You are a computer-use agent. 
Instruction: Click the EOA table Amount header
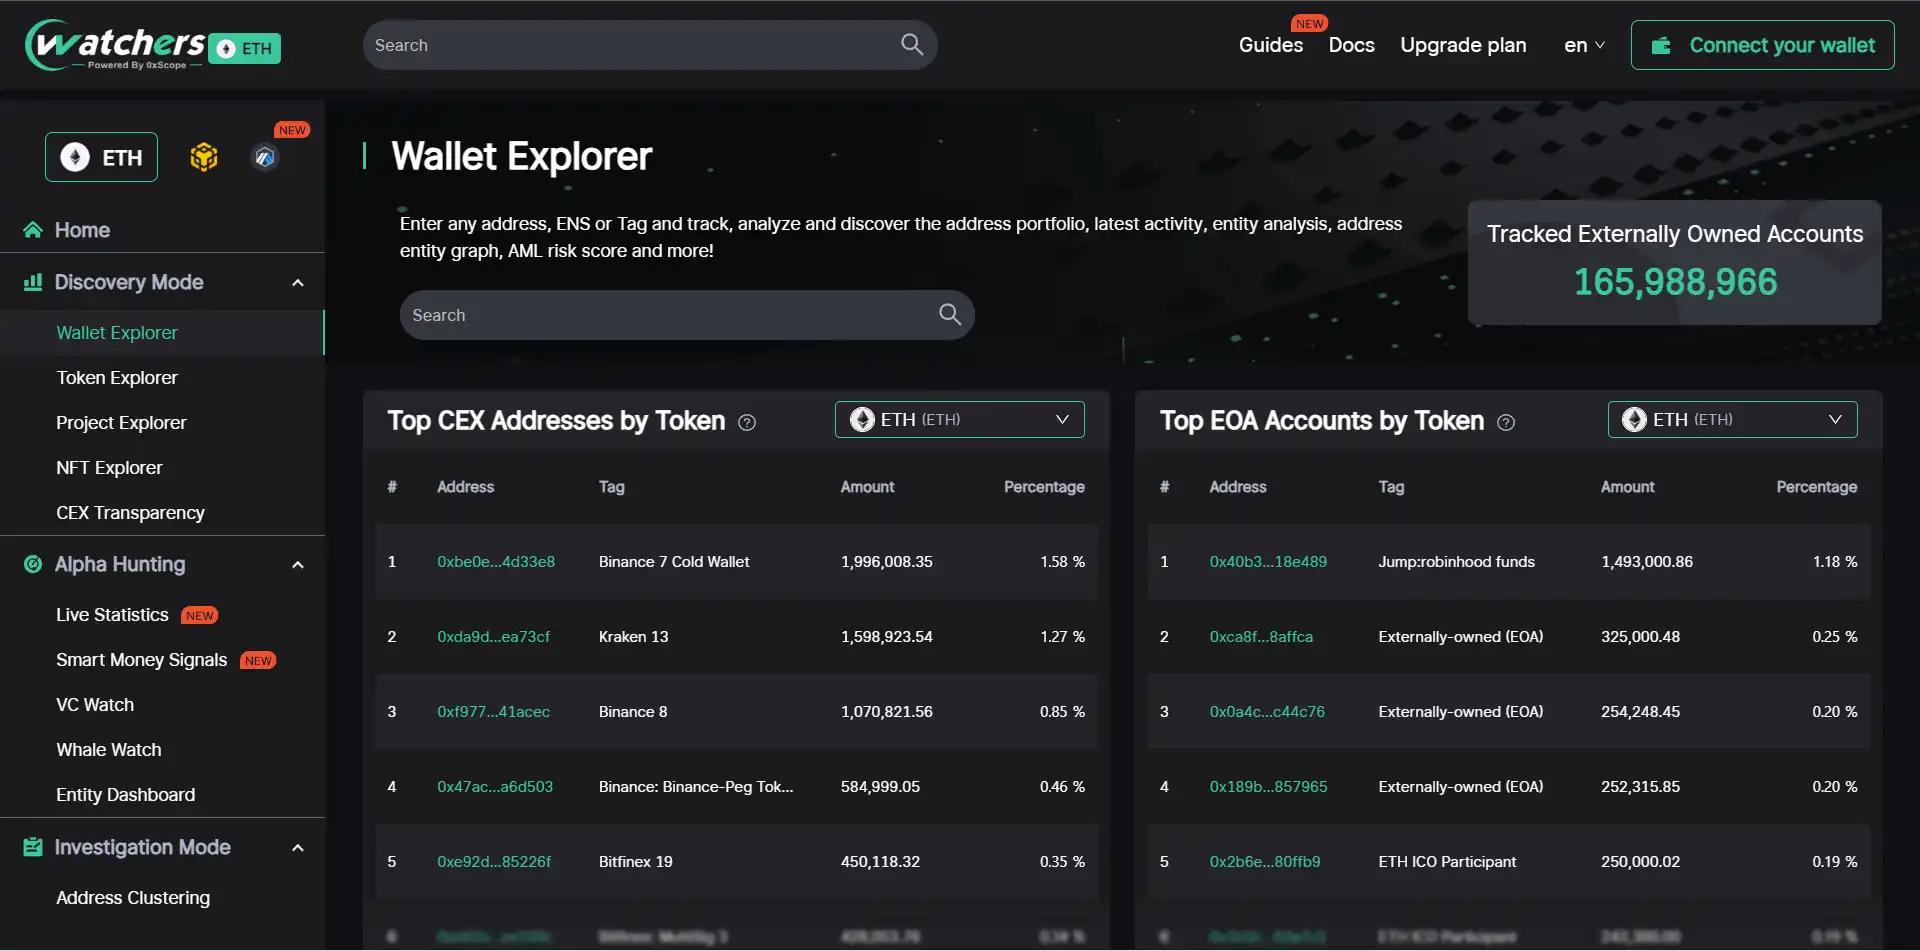pos(1627,487)
